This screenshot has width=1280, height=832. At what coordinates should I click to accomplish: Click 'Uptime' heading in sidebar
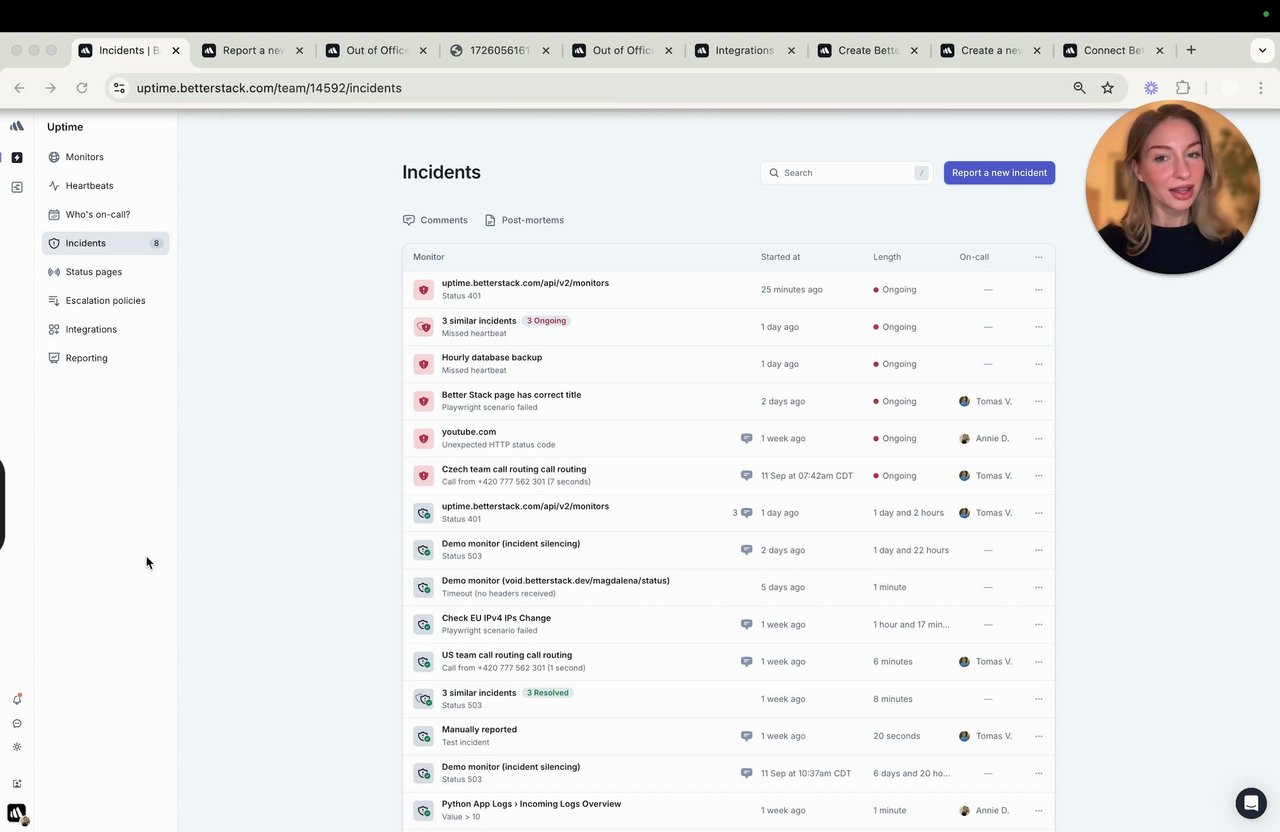pyautogui.click(x=65, y=127)
